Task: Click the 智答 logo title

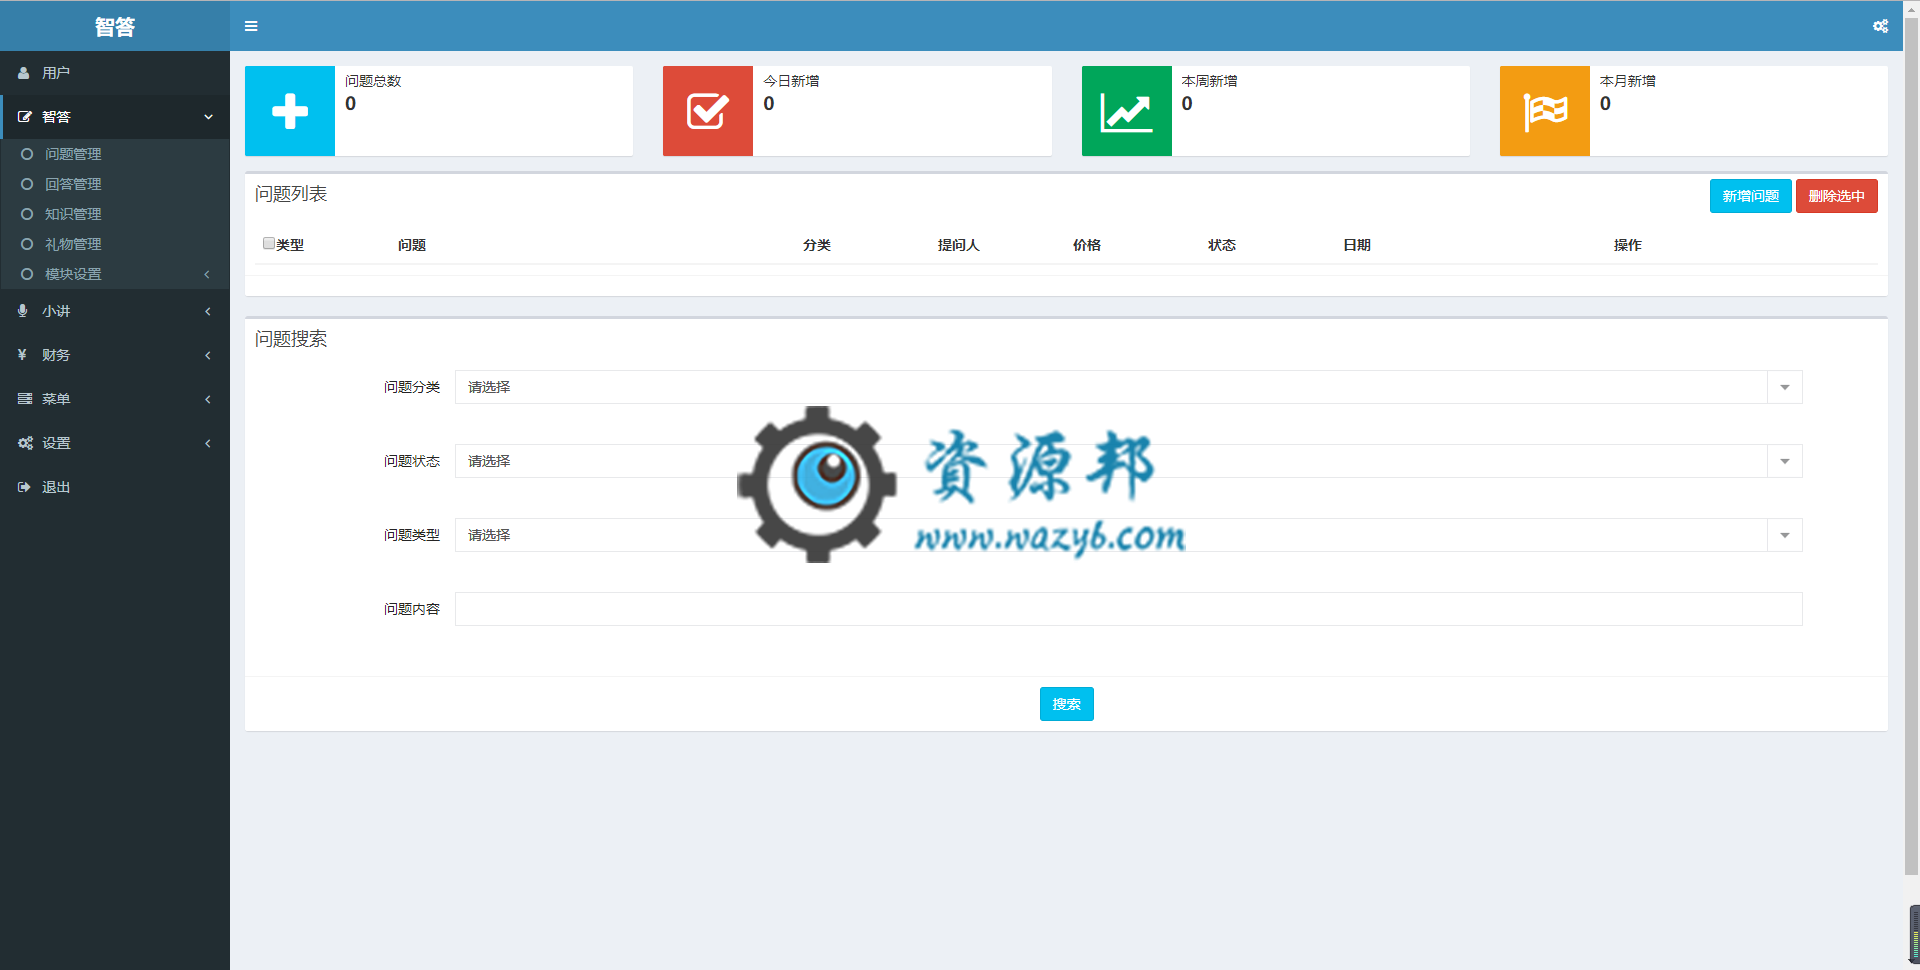Action: click(x=115, y=27)
